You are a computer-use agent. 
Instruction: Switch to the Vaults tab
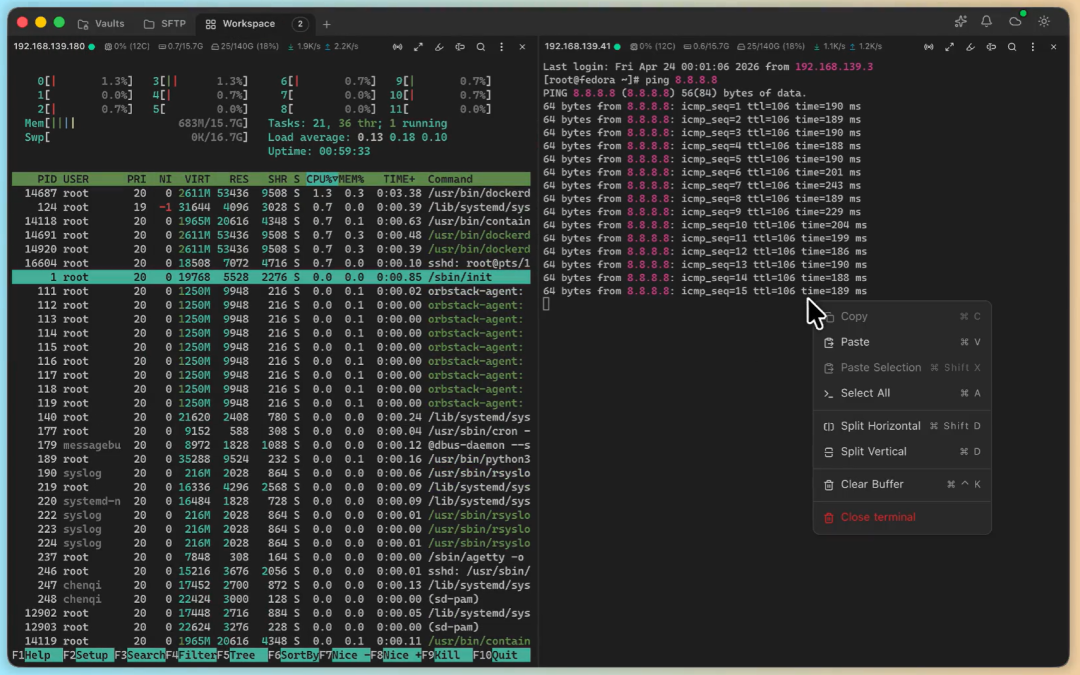pos(101,23)
